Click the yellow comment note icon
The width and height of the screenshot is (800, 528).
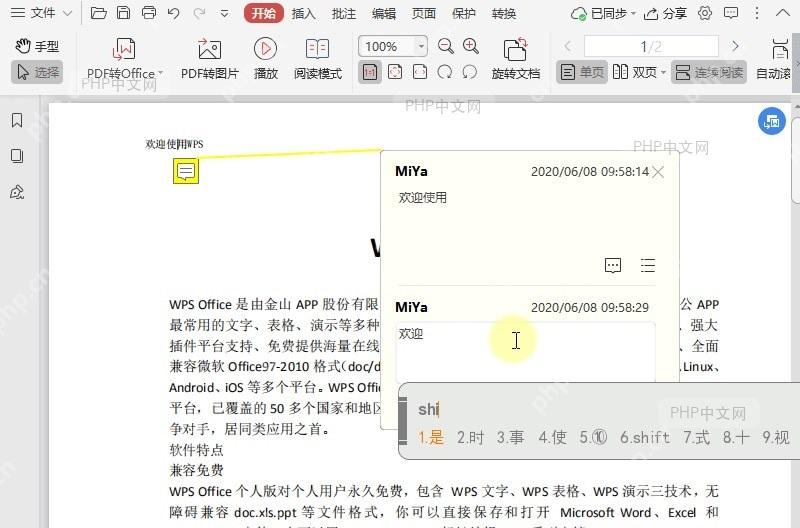click(186, 171)
